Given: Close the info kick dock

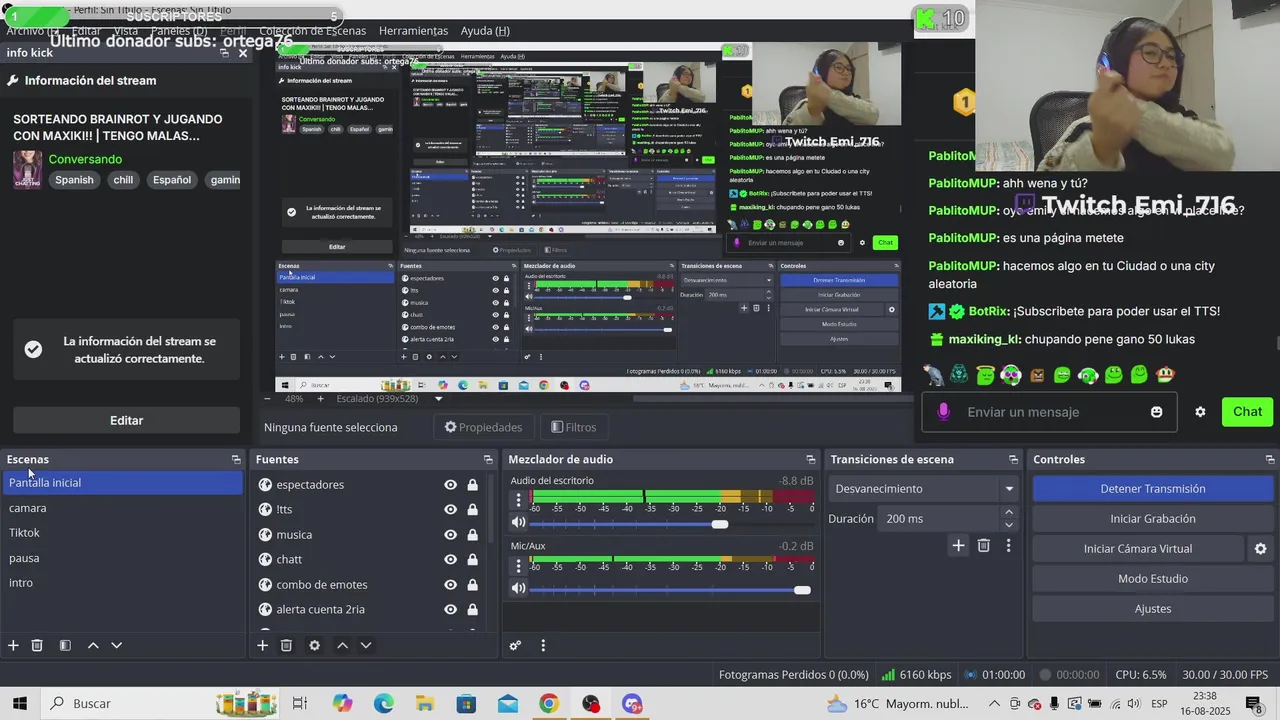Looking at the screenshot, I should coord(242,53).
